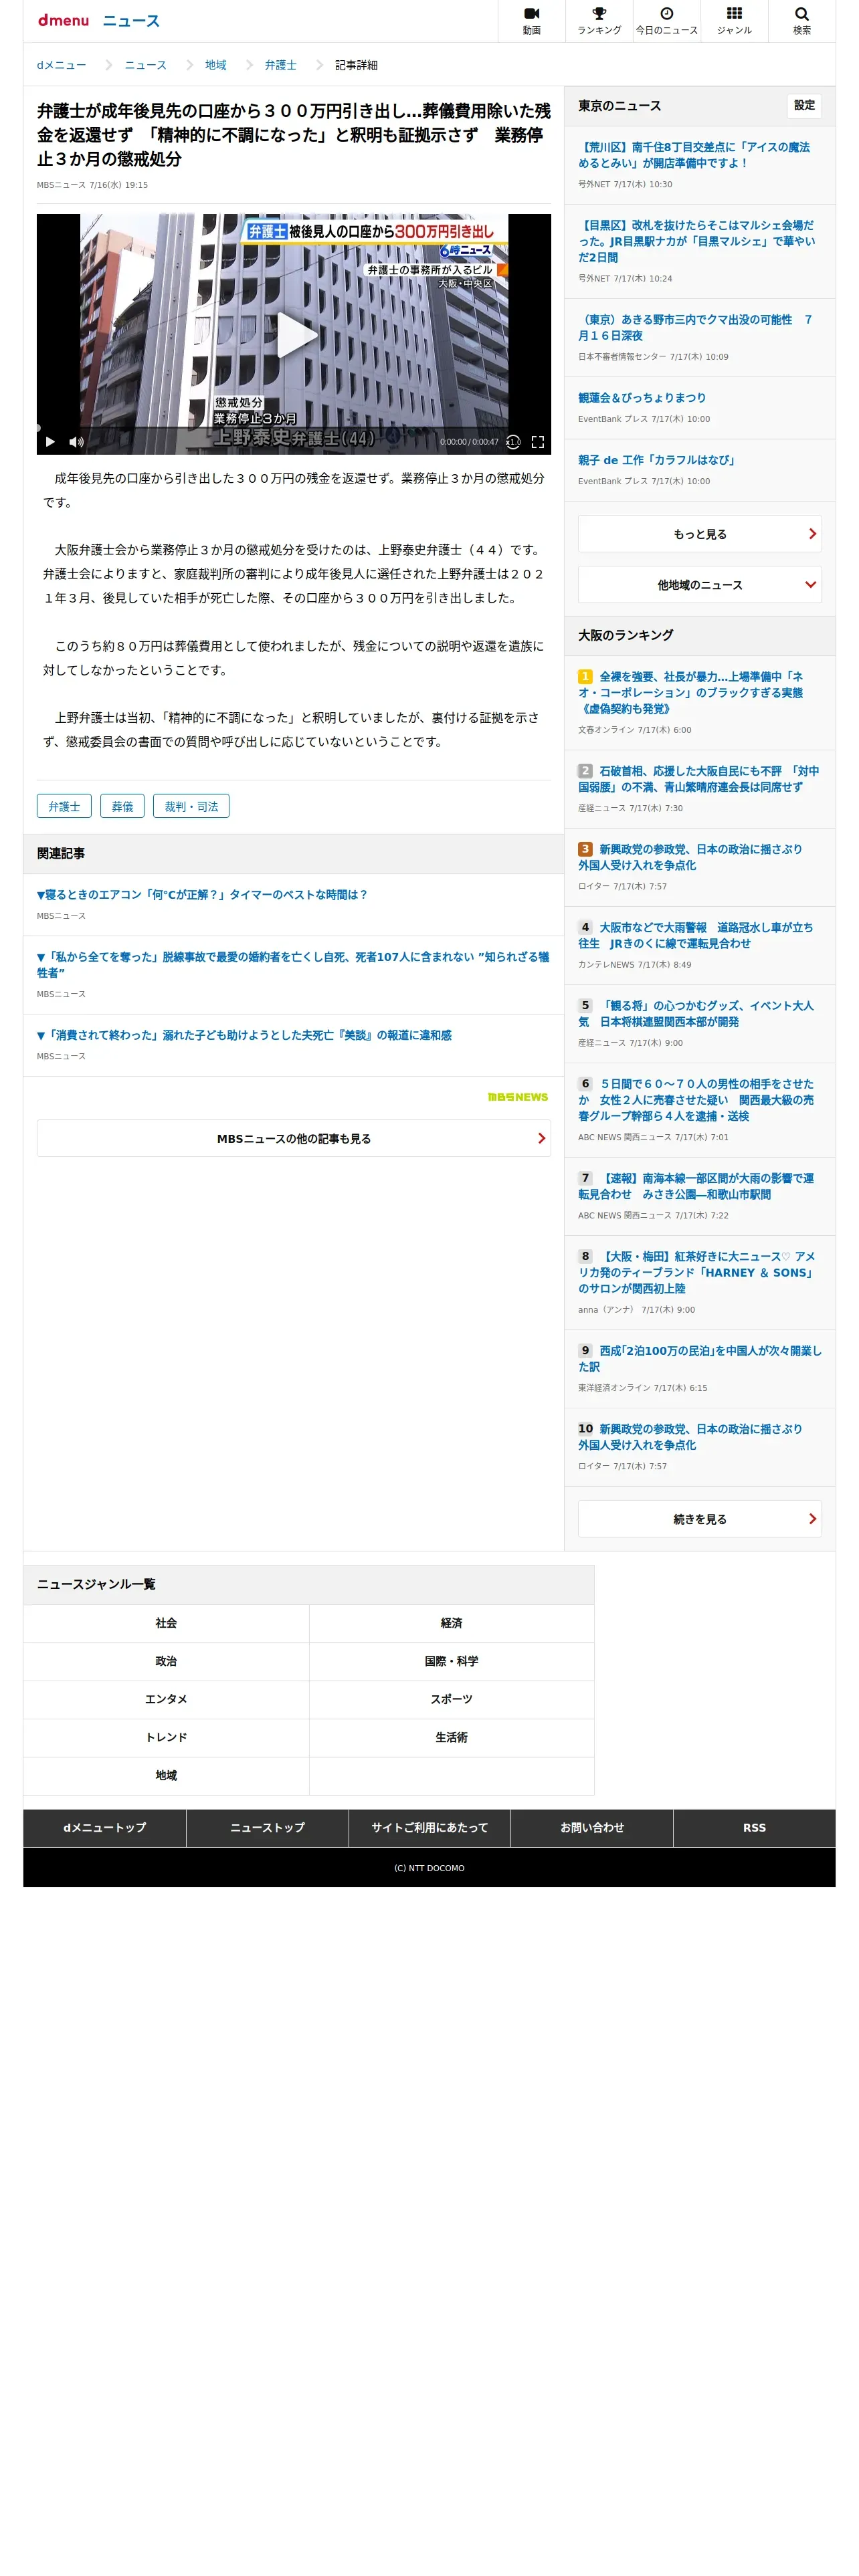This screenshot has height=2576, width=859.
Task: Select the 国際・科学 genre
Action: (452, 1661)
